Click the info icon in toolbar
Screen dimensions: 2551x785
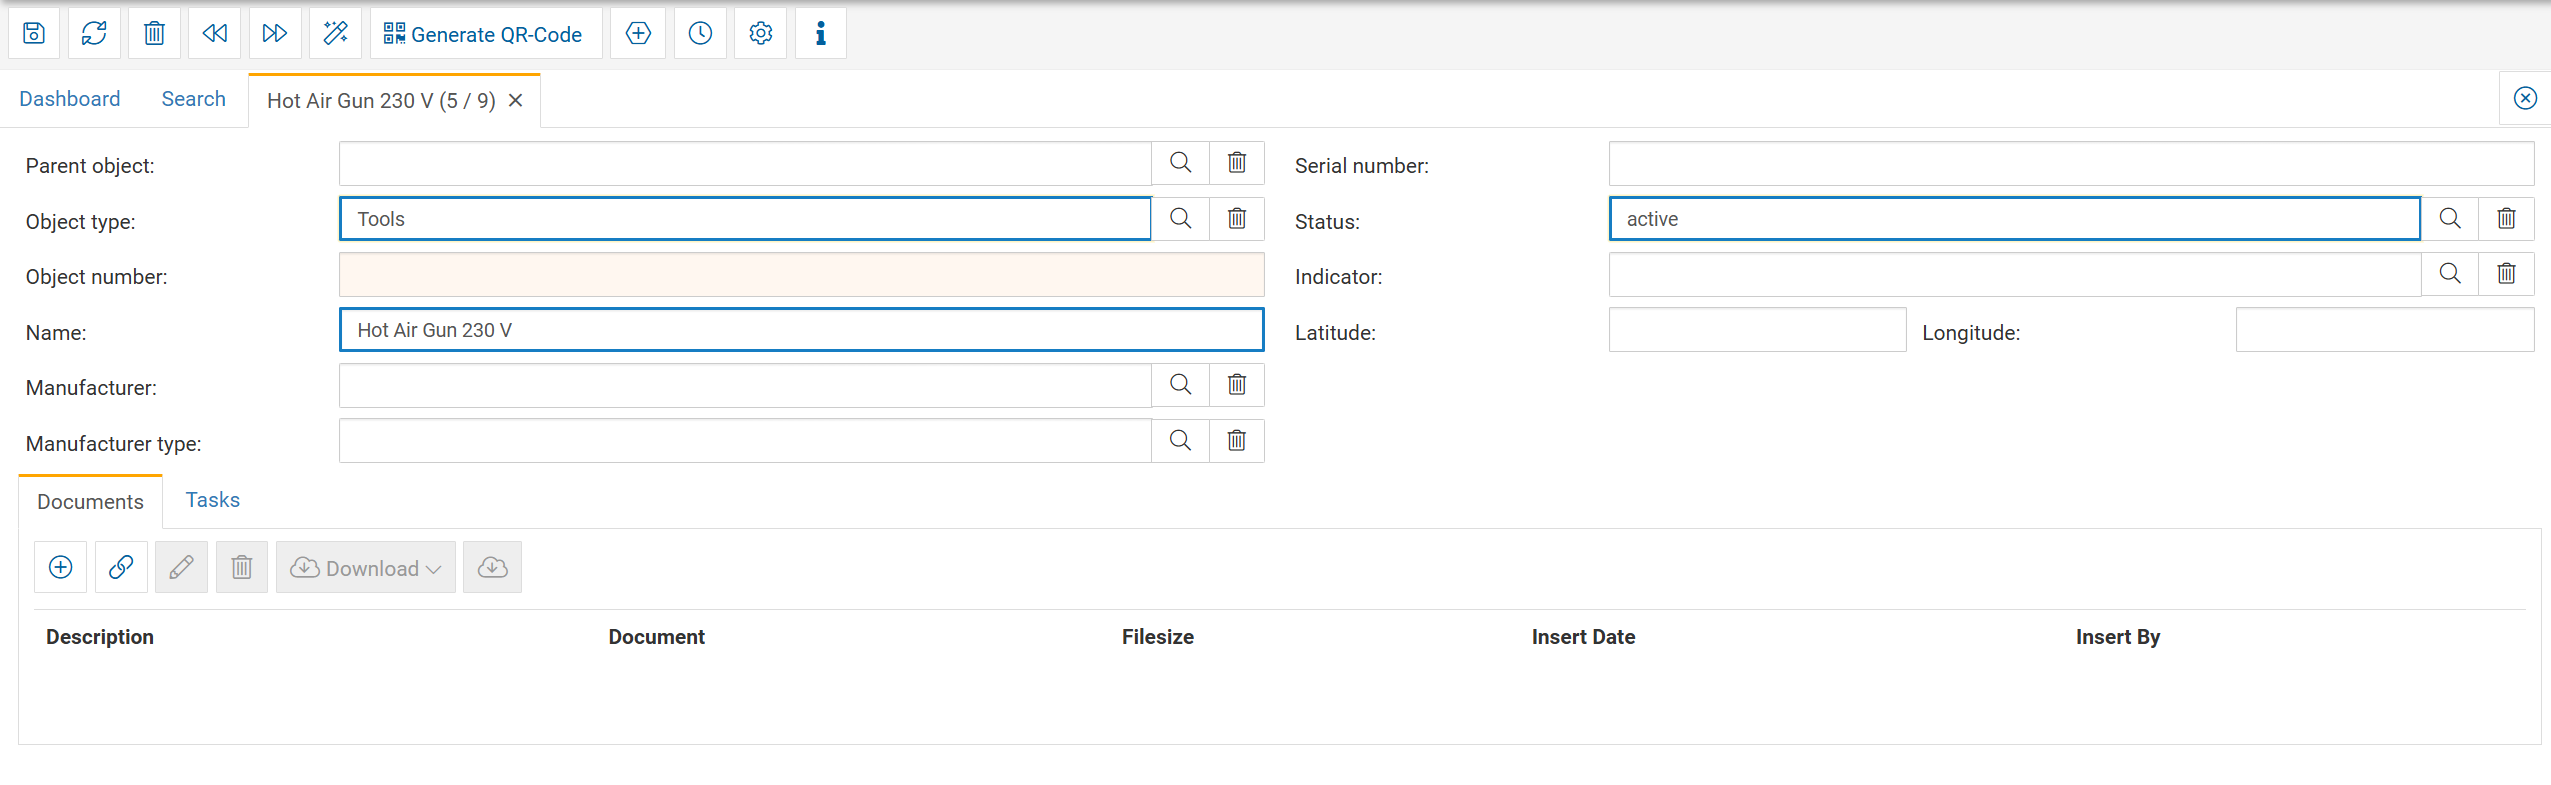pos(820,34)
